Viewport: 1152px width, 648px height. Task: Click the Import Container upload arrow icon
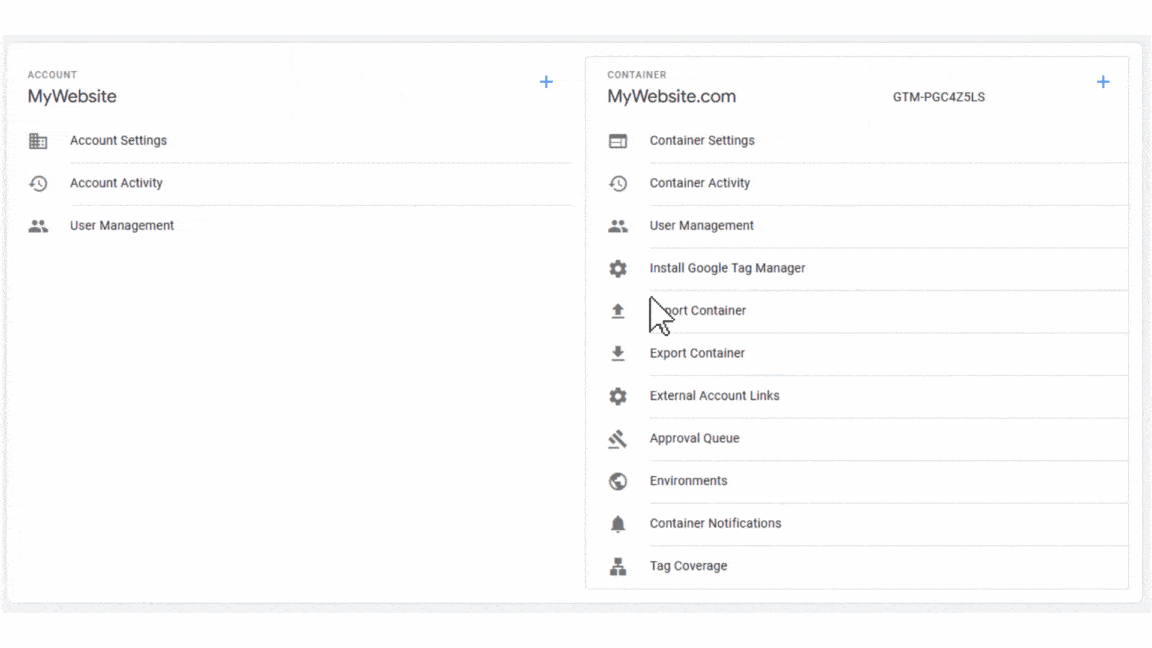(618, 312)
